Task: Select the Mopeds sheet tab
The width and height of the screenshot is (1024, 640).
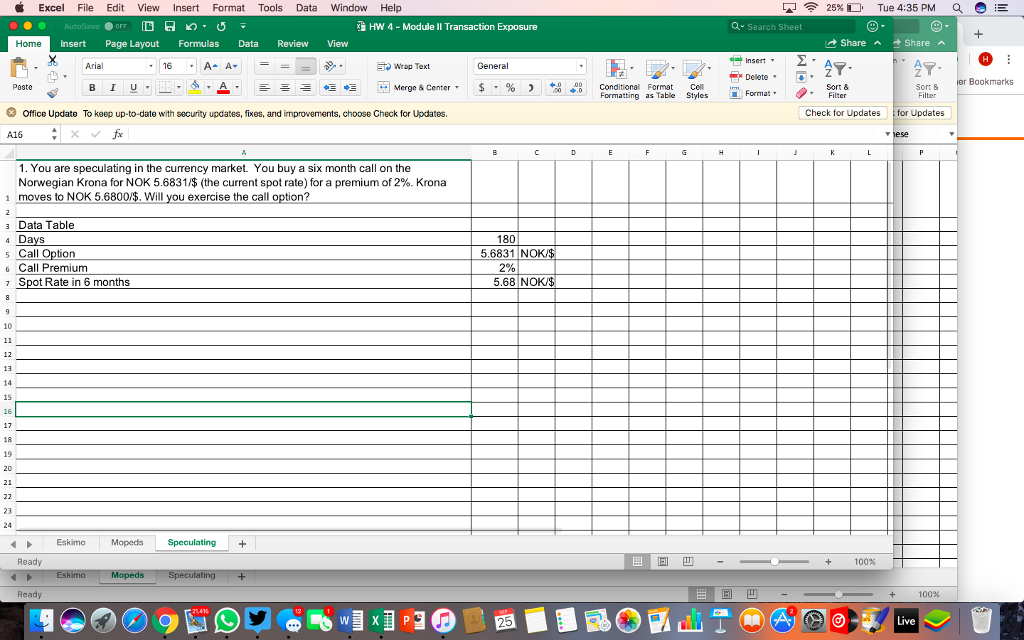Action: point(126,541)
